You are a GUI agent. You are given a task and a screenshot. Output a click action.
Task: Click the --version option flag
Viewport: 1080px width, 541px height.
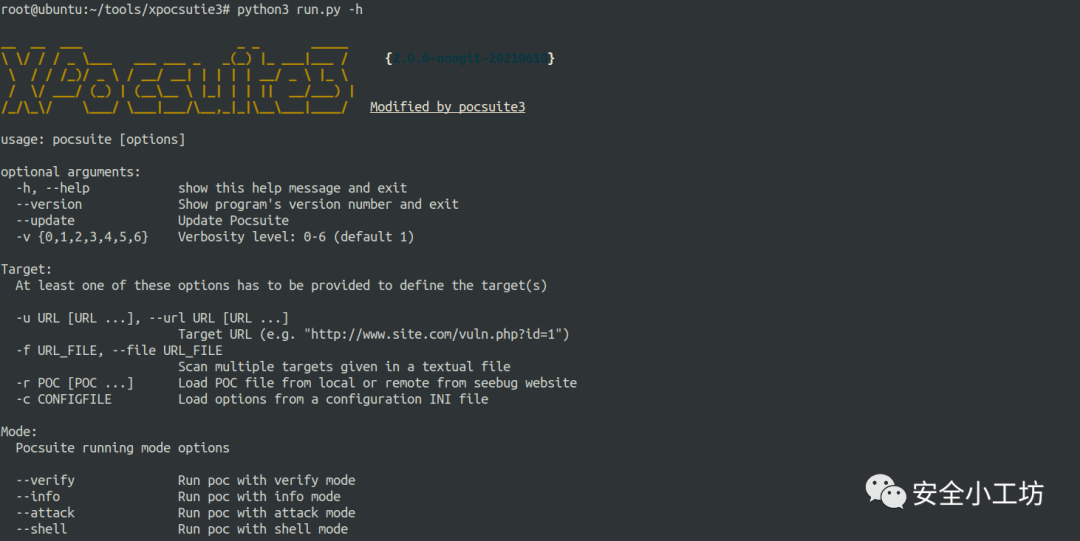49,204
